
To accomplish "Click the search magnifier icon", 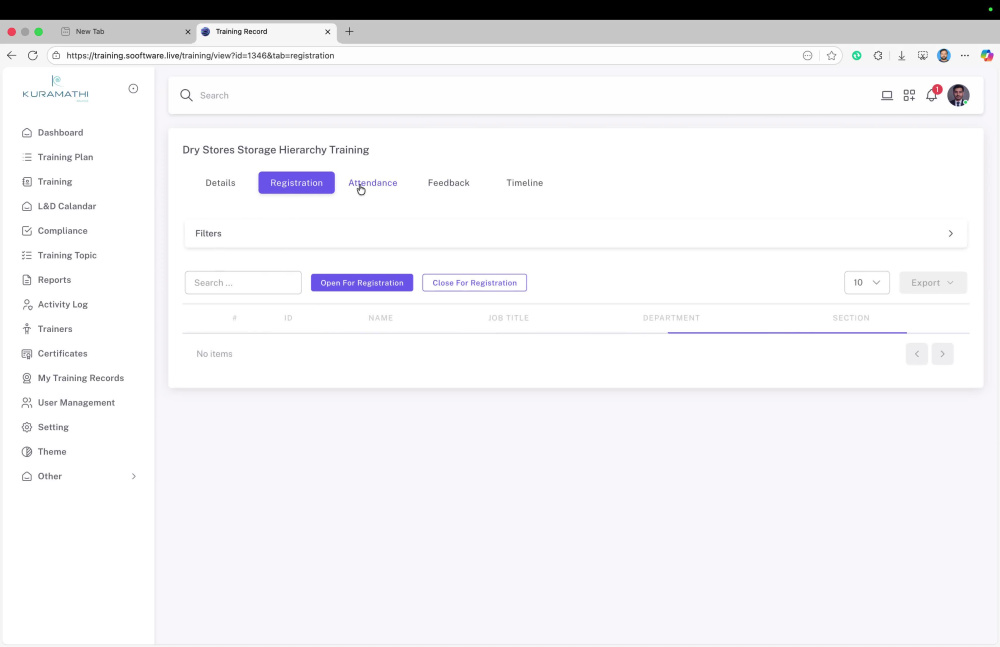I will [186, 95].
